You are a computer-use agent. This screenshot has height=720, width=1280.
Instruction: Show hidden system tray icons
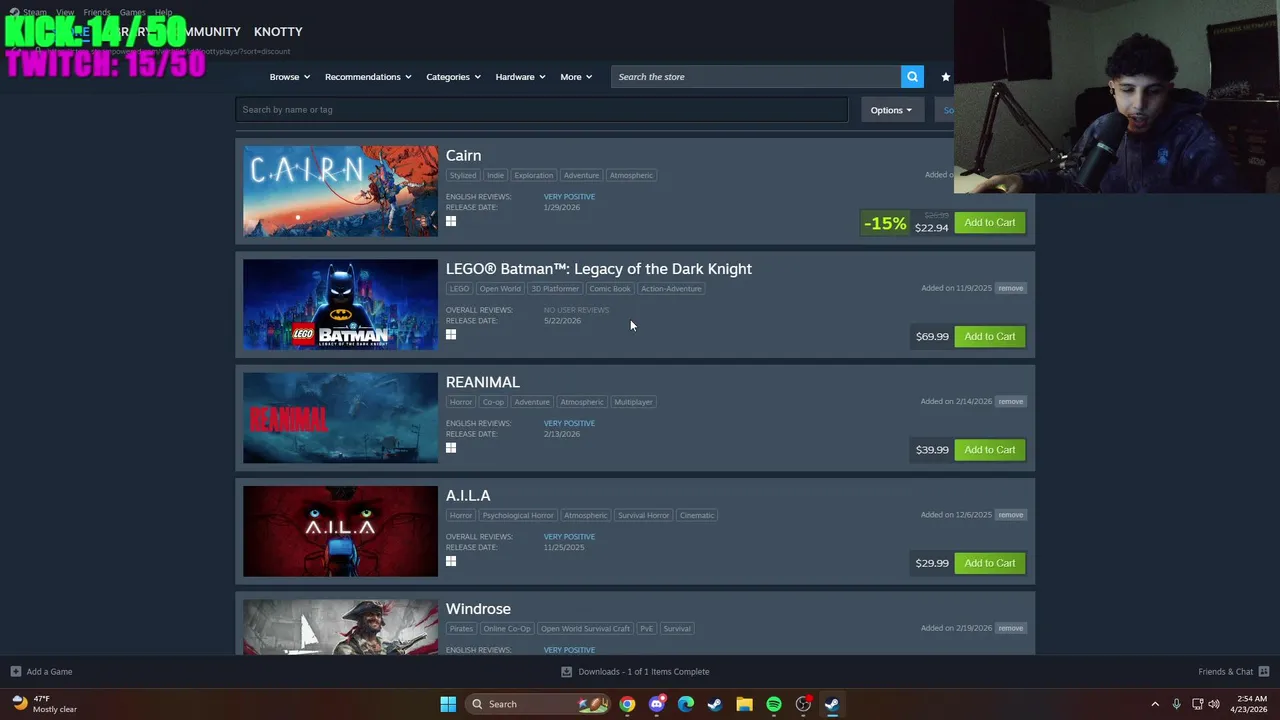coord(1155,704)
